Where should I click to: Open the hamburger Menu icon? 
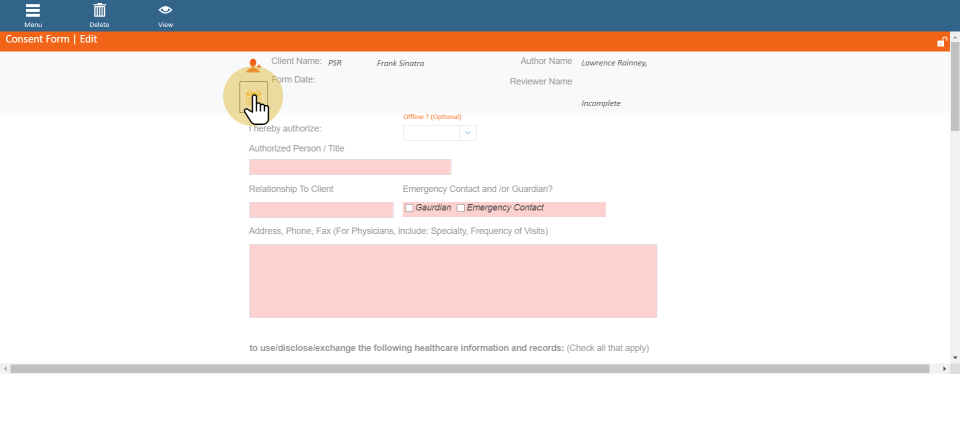[x=33, y=11]
